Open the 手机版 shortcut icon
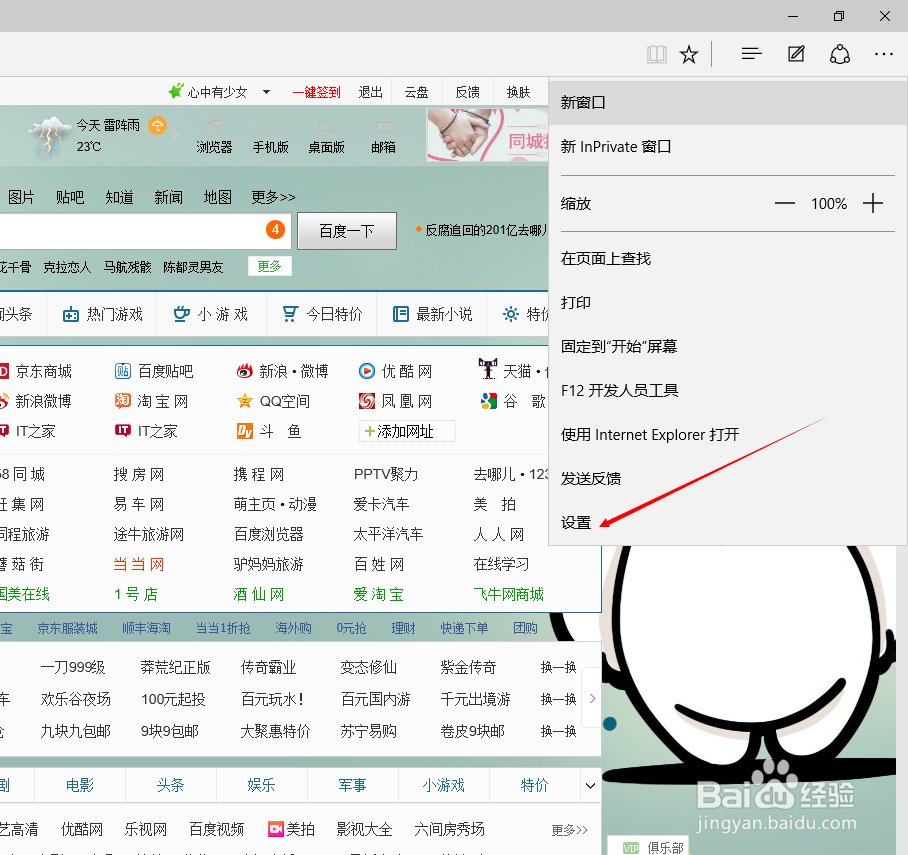Screen dimensions: 908x855 tap(270, 137)
